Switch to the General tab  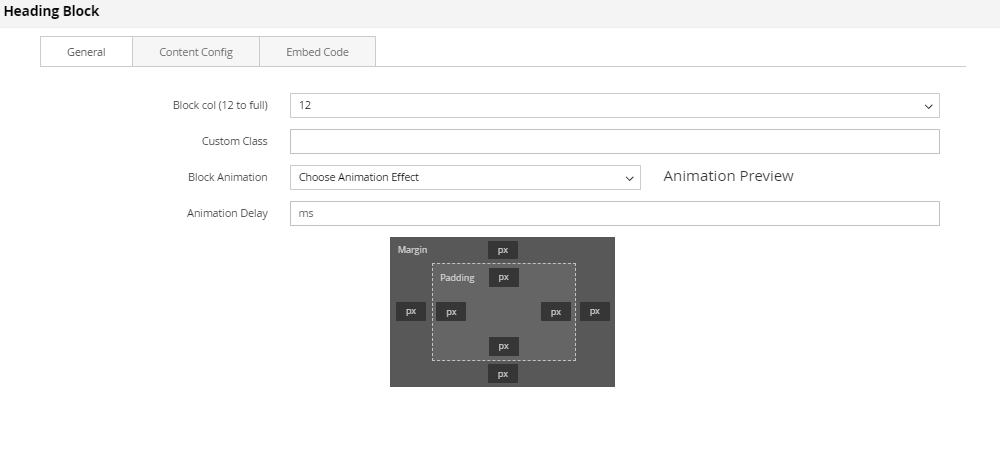tap(86, 52)
